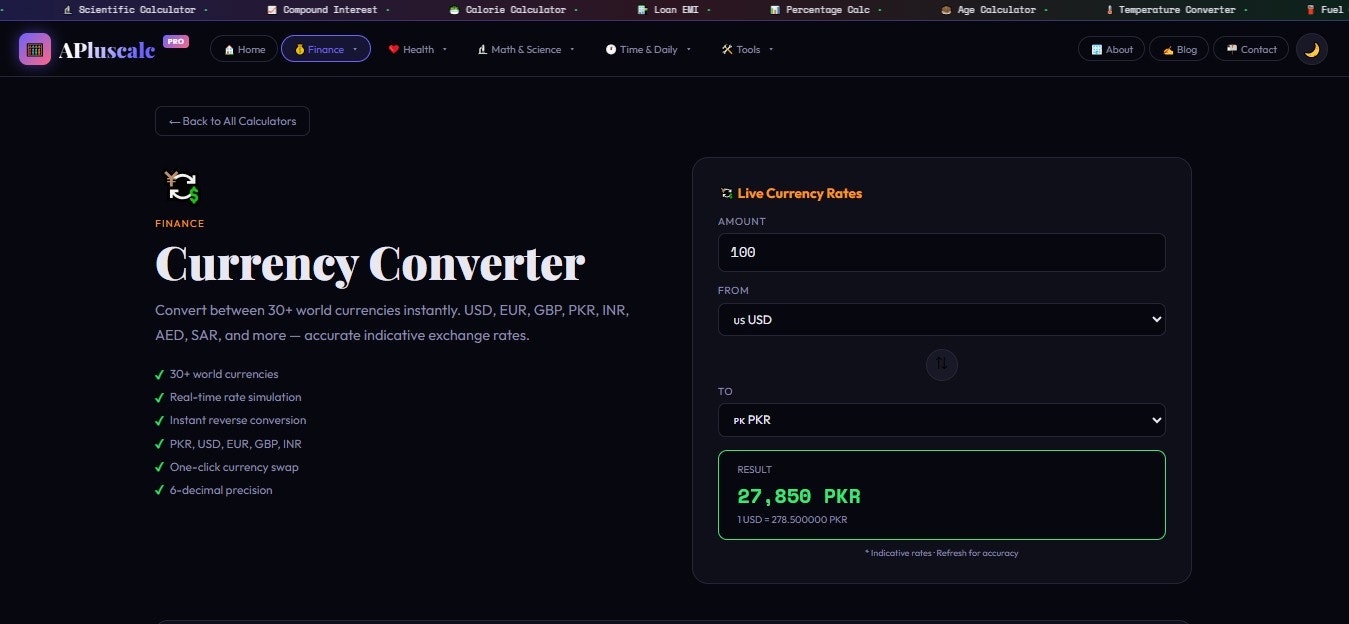Expand the Time & Daily menu
Image resolution: width=1349 pixels, height=624 pixels.
(x=647, y=49)
